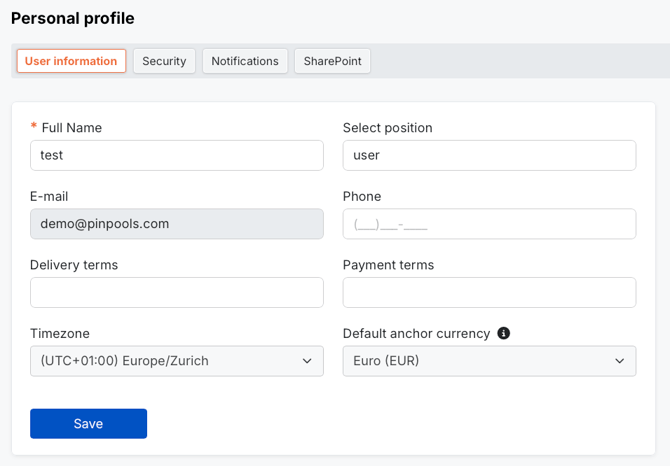Switch to the User information tab
670x466 pixels.
click(71, 61)
